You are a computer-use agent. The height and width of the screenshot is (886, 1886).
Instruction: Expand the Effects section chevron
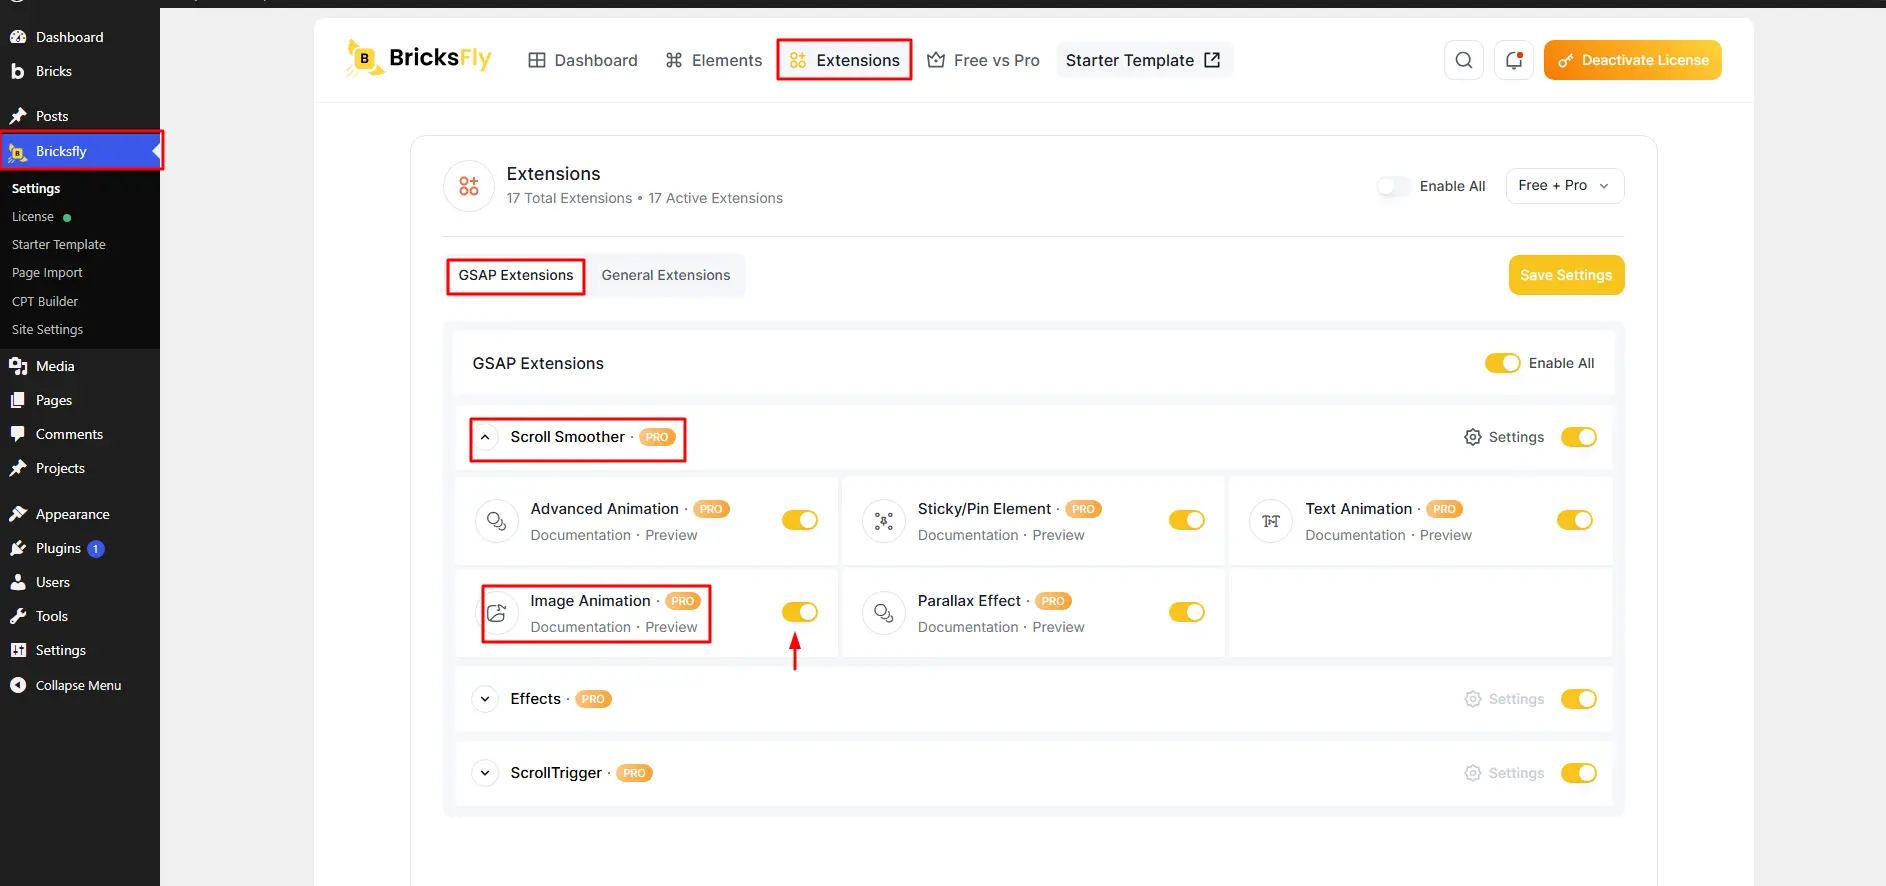[x=485, y=699]
